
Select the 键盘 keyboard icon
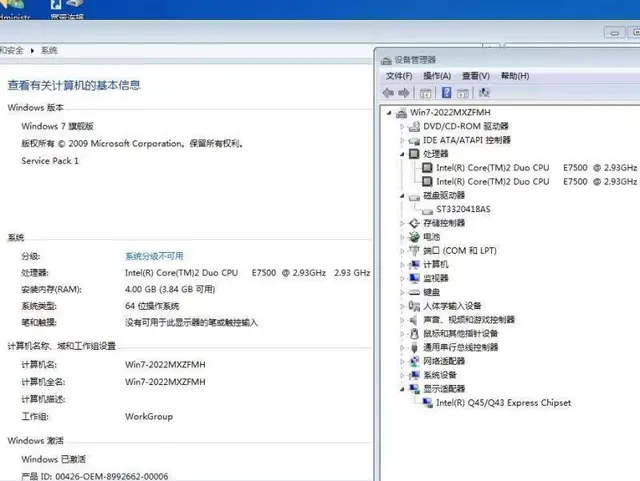tap(414, 292)
